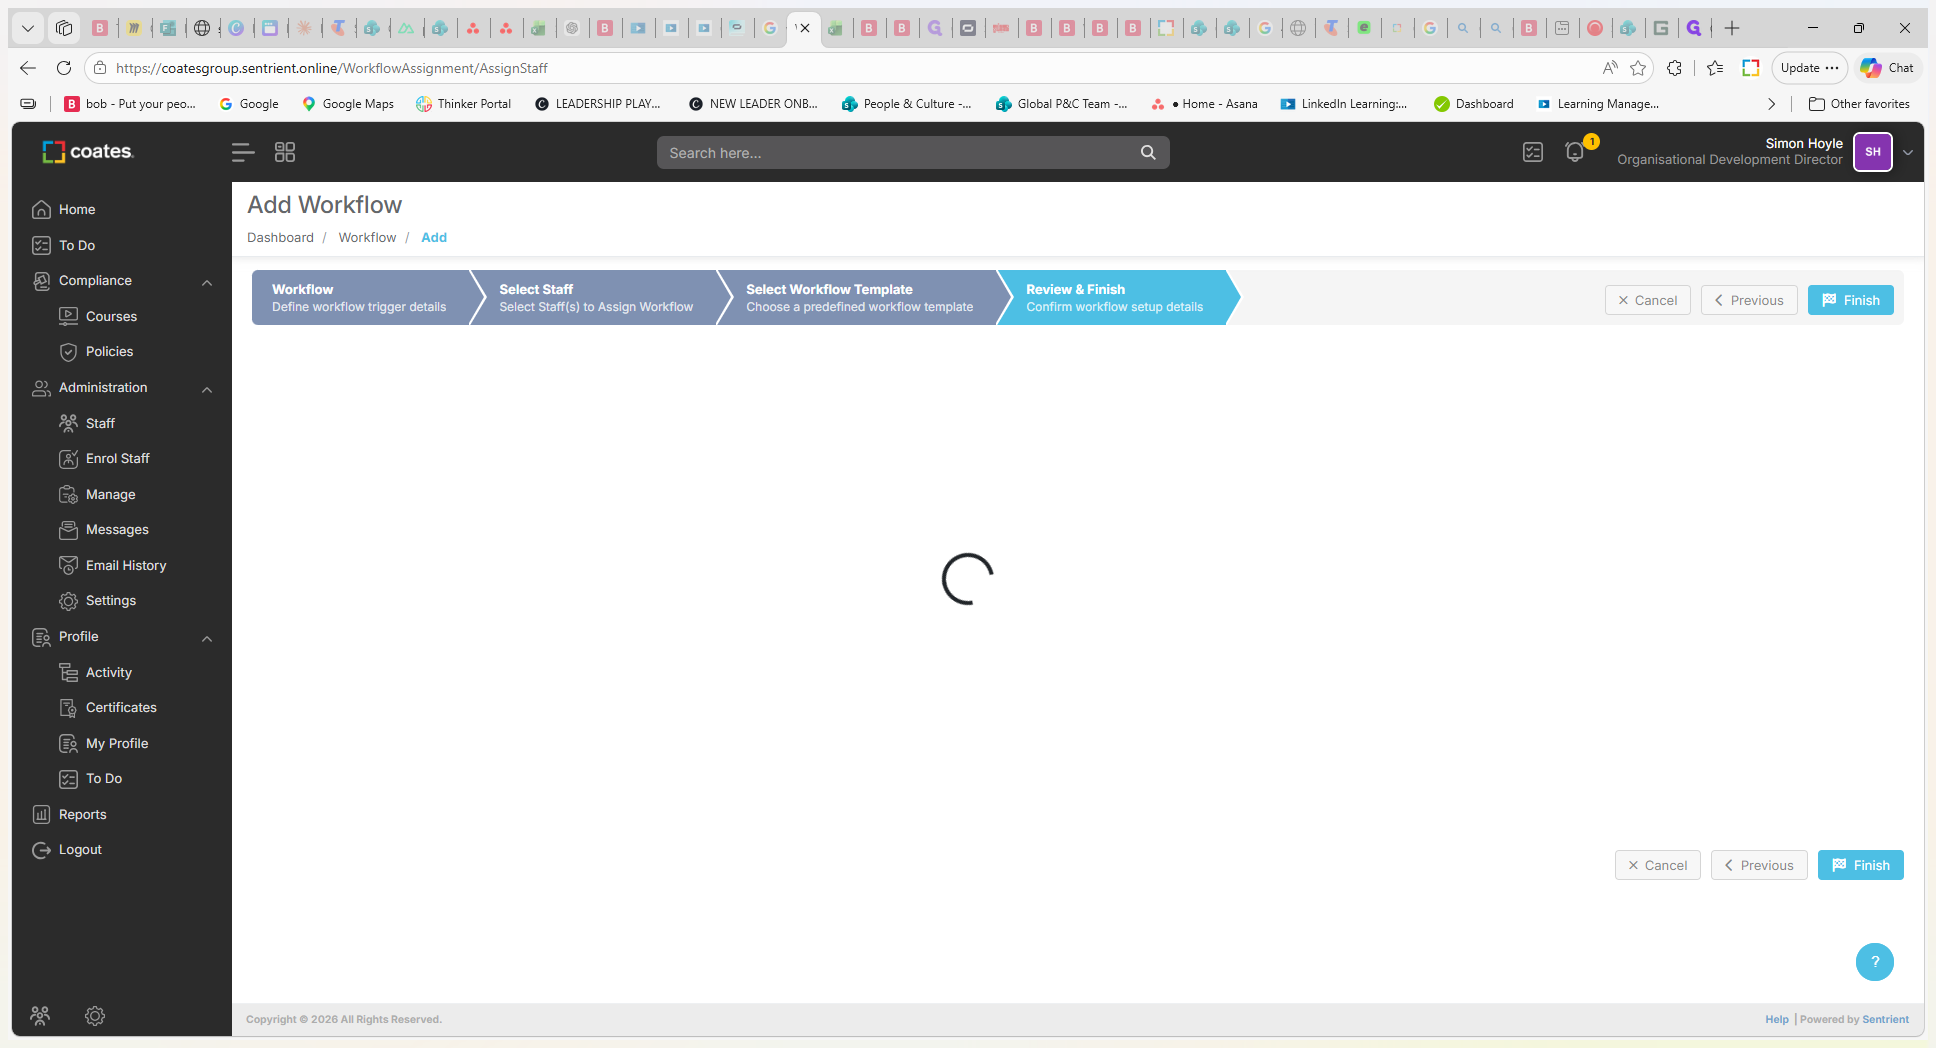
Task: Open the Dashboard breadcrumb link
Action: coord(280,237)
